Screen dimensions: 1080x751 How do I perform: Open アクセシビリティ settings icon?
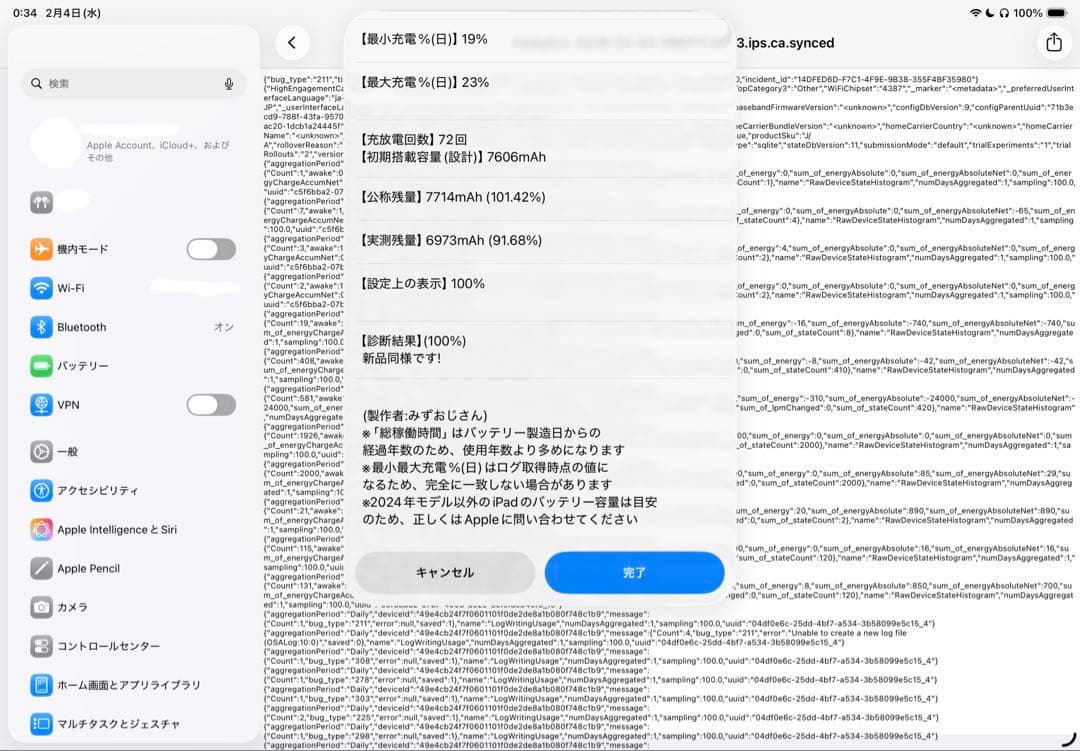coord(43,490)
